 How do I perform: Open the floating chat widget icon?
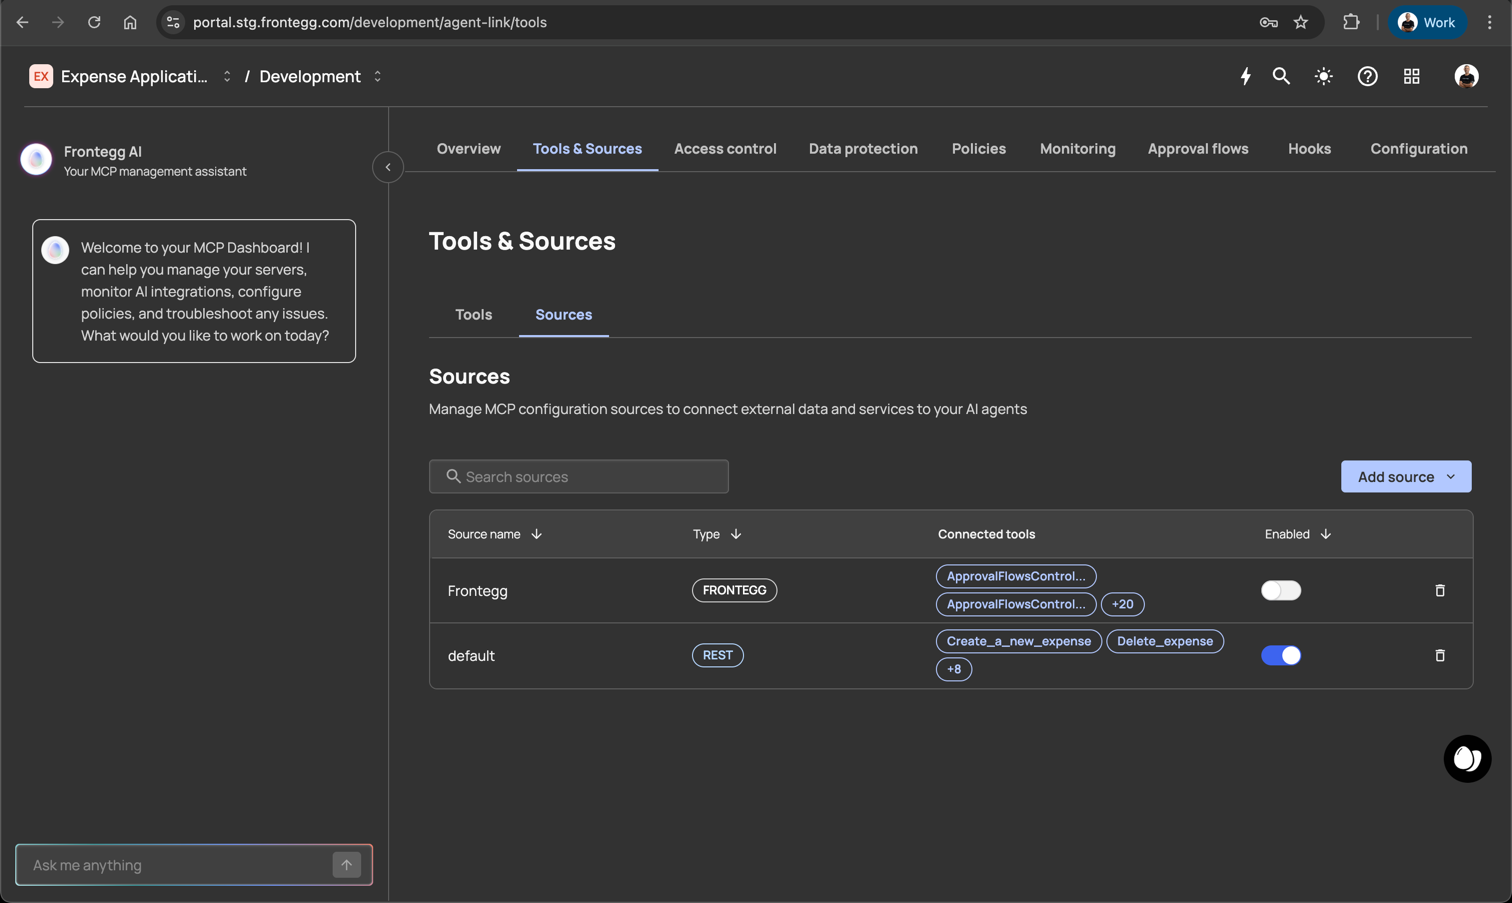click(x=1467, y=759)
